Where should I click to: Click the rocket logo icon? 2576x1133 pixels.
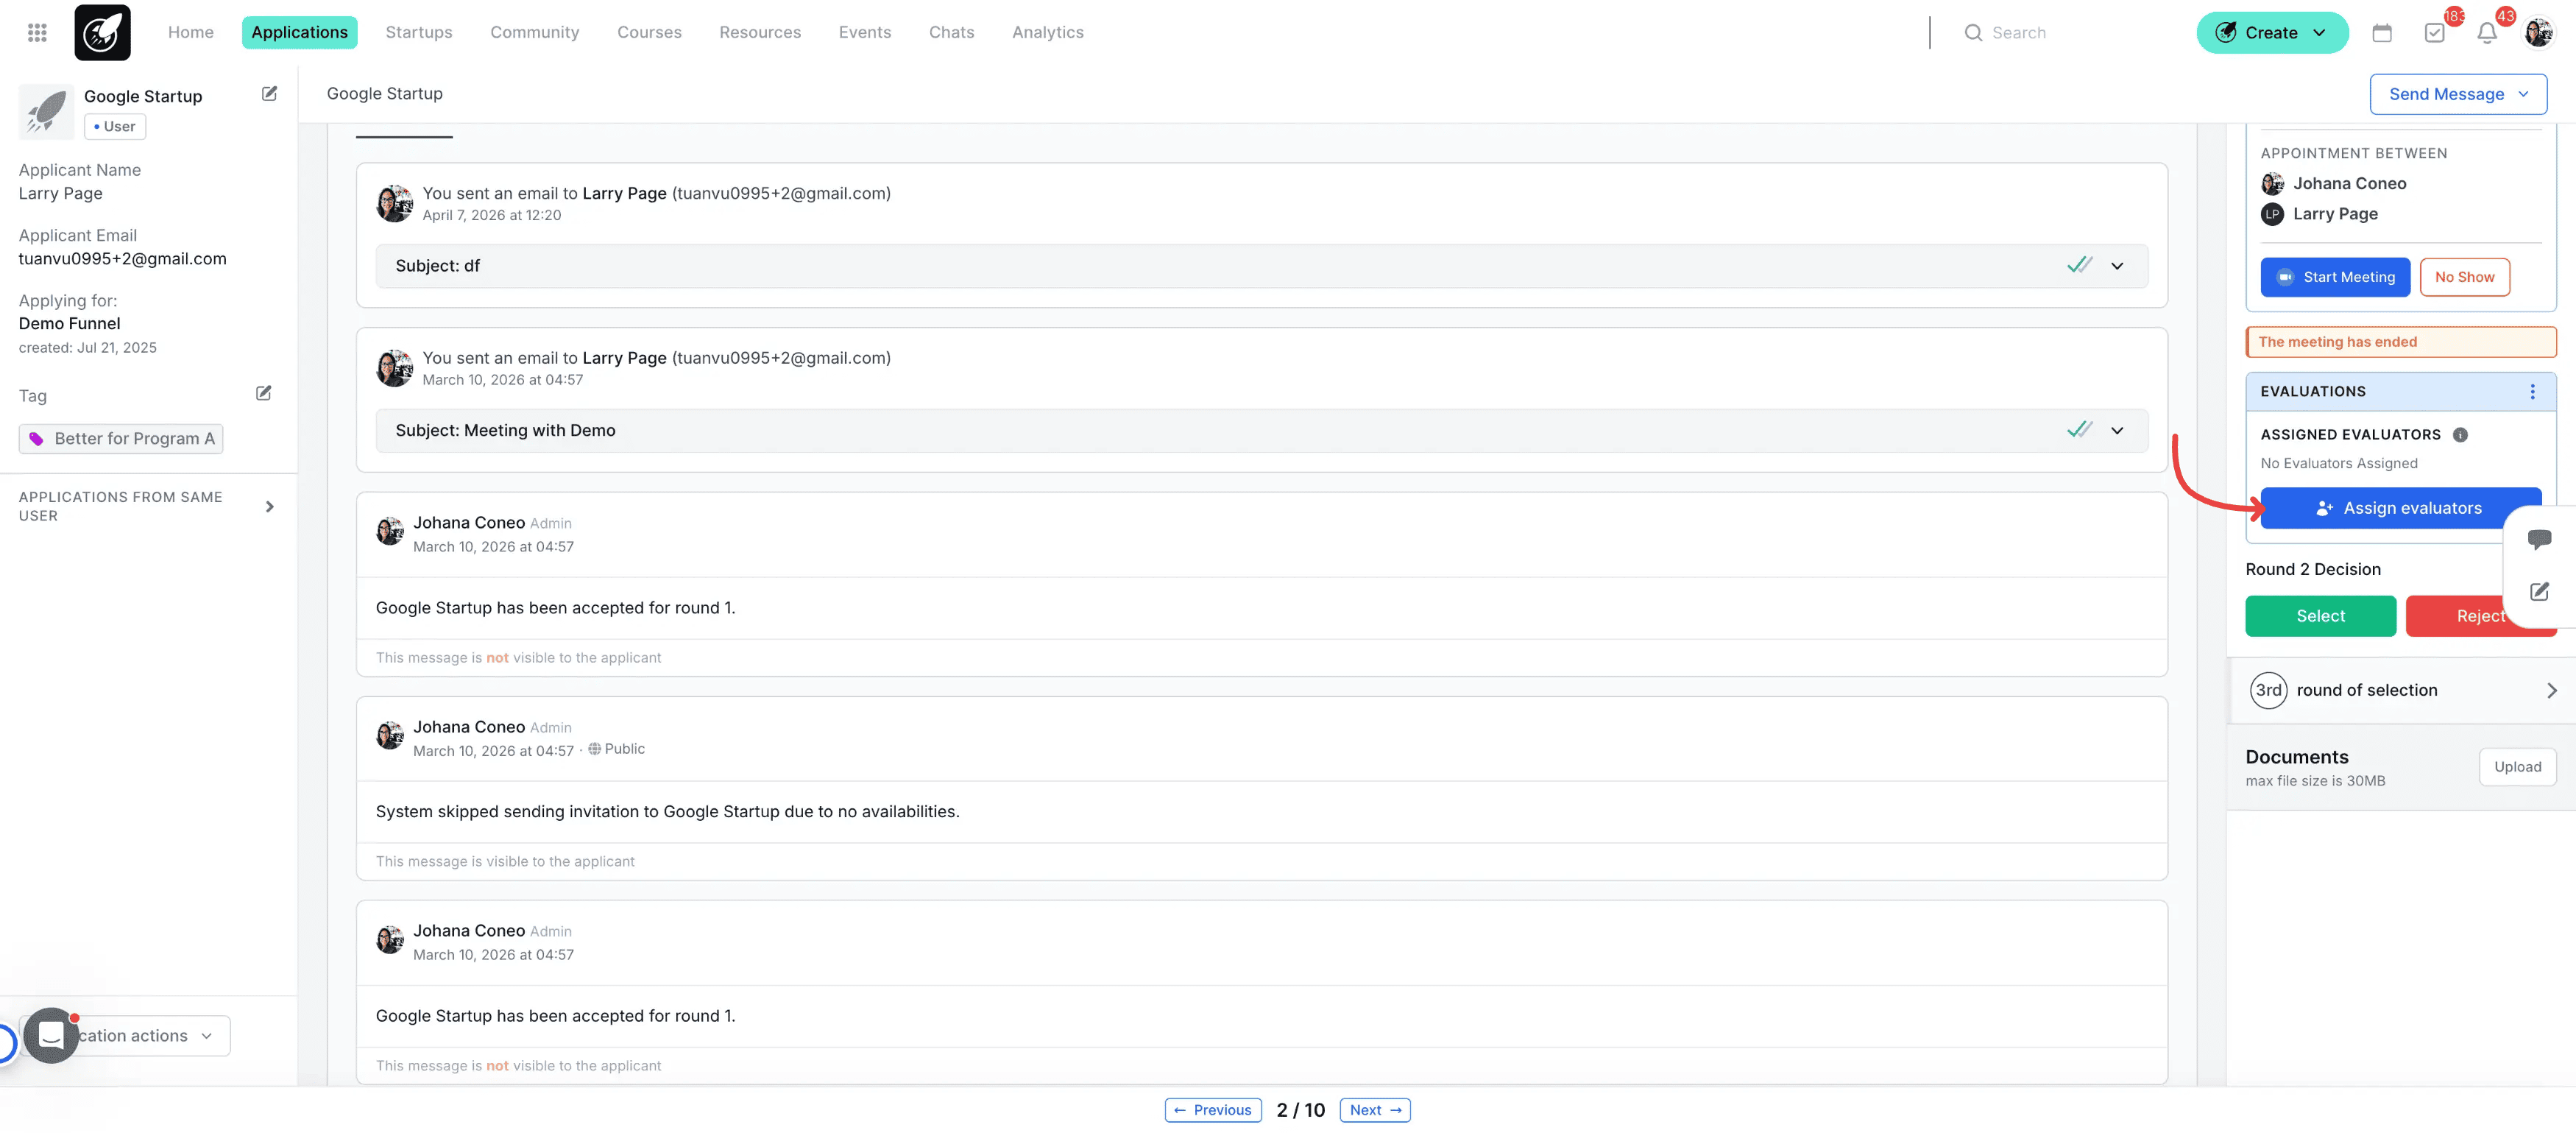tap(102, 32)
